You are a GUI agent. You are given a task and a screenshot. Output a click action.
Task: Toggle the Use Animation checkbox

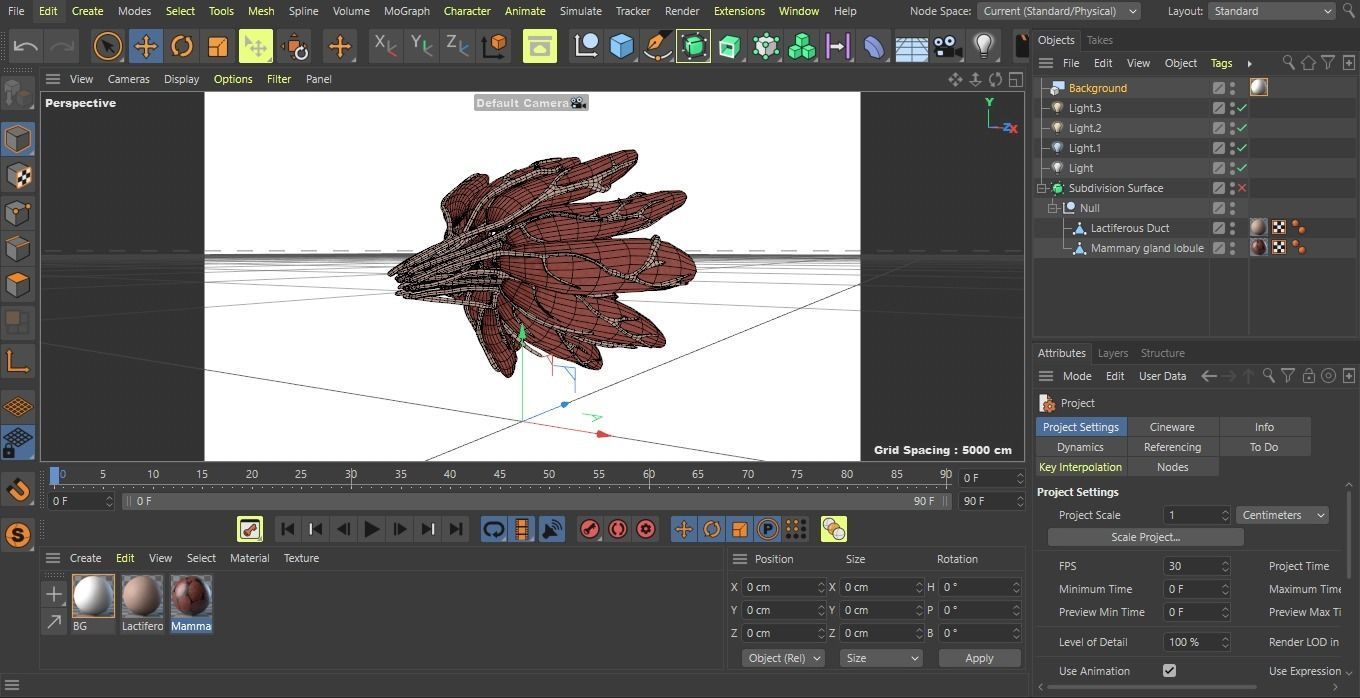1169,671
